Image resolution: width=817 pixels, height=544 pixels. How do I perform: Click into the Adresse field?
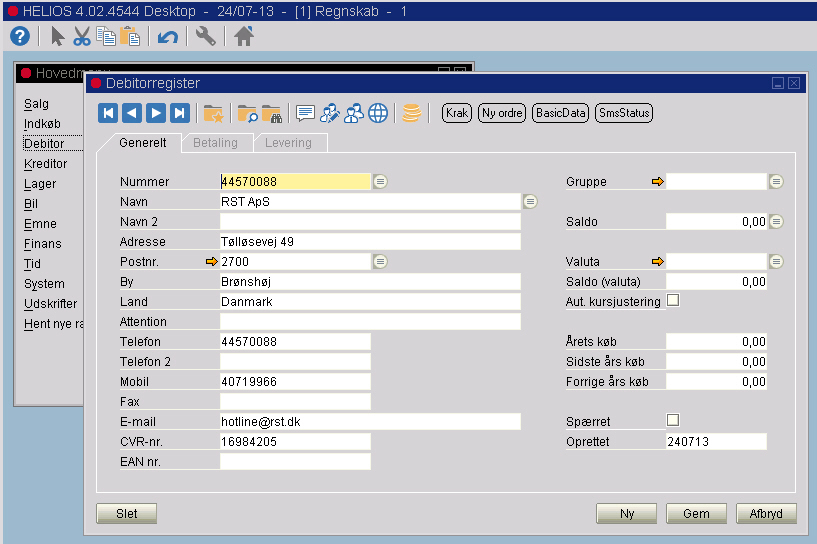point(370,241)
